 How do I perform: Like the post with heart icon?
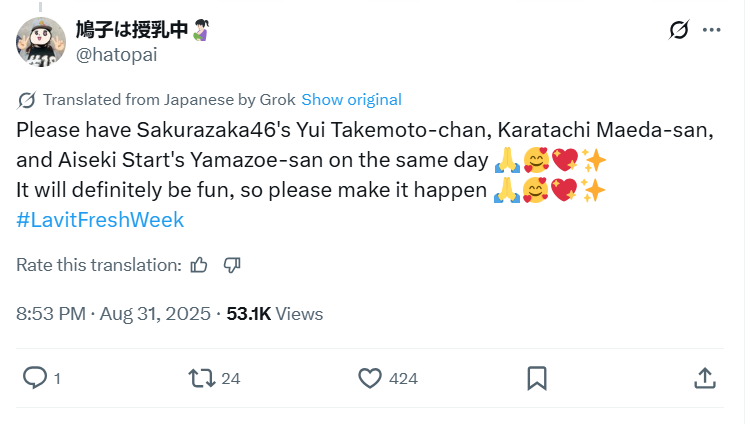click(x=370, y=377)
